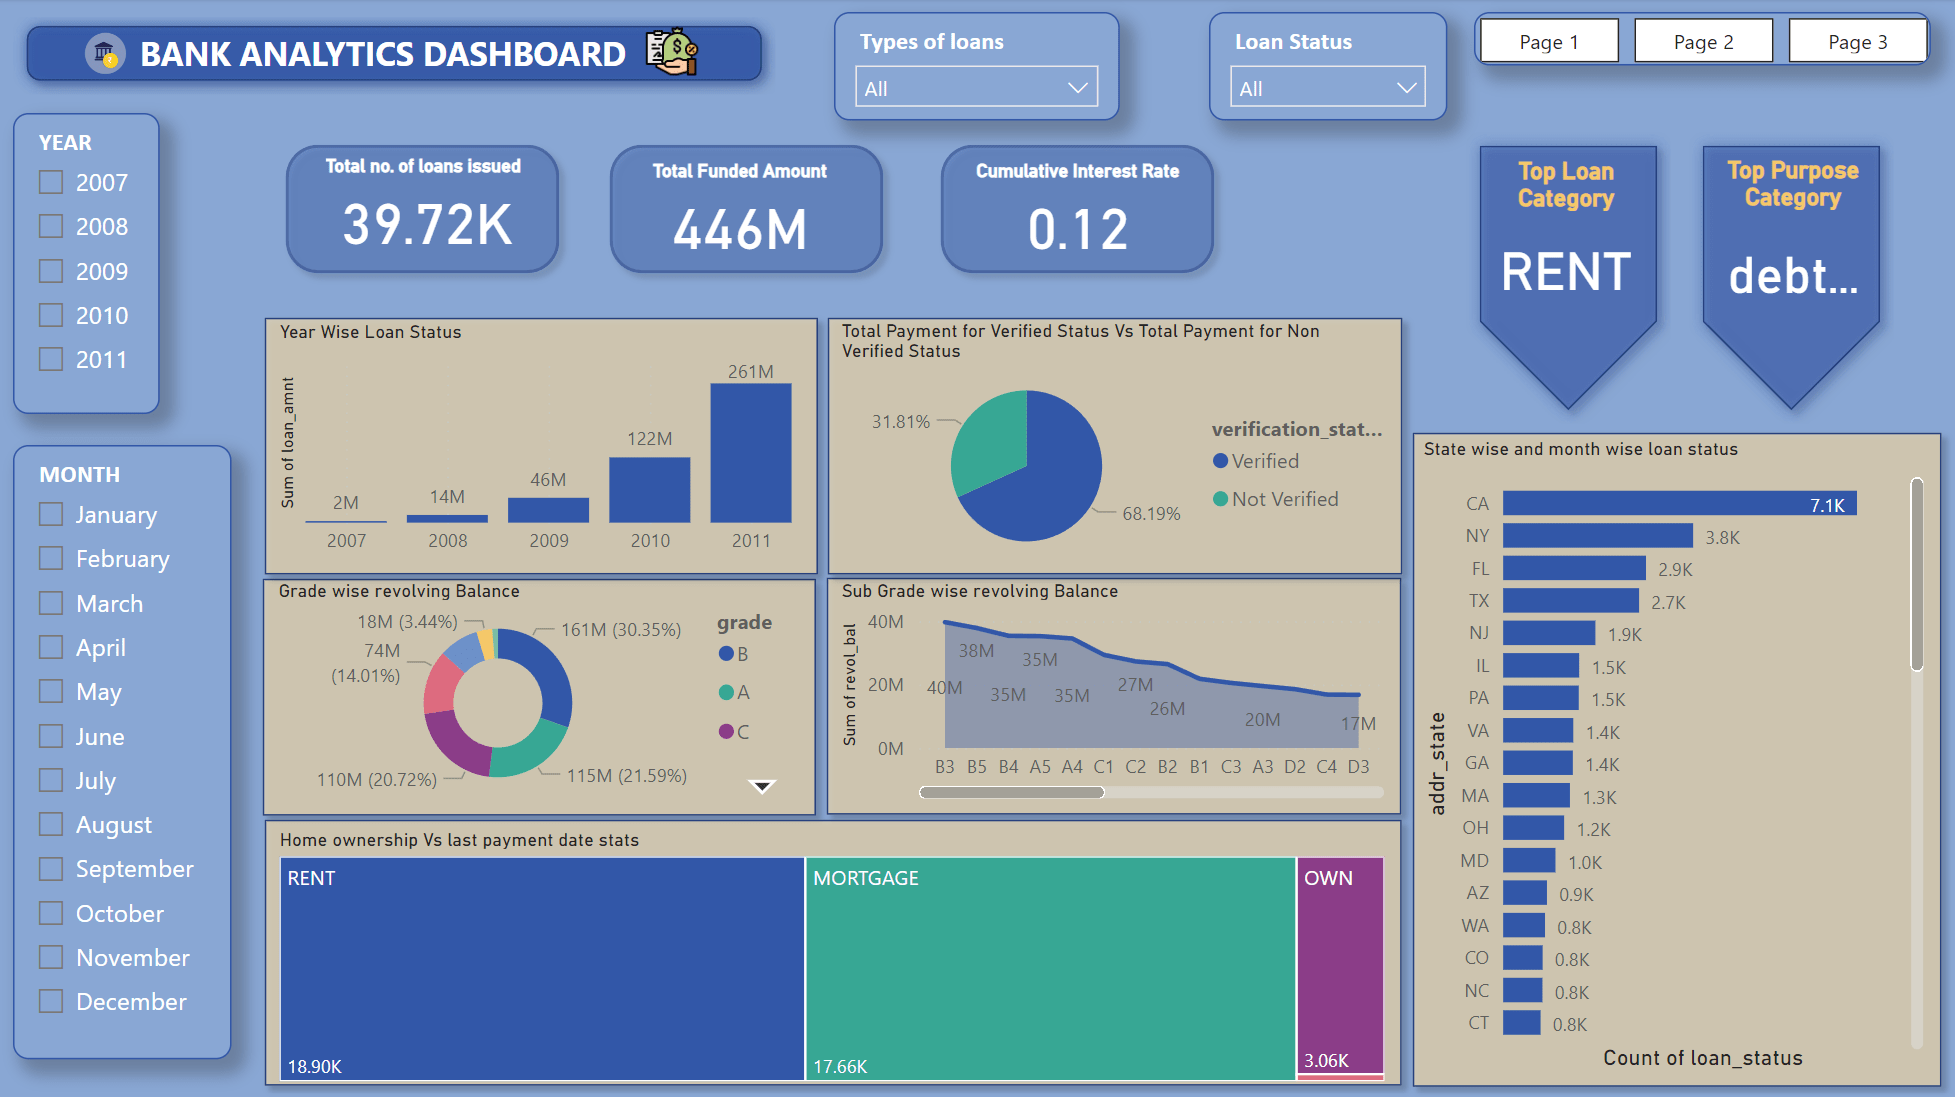Click the Sub Grade chart horizontal scrollbar
Viewport: 1955px width, 1097px height.
pos(1012,792)
